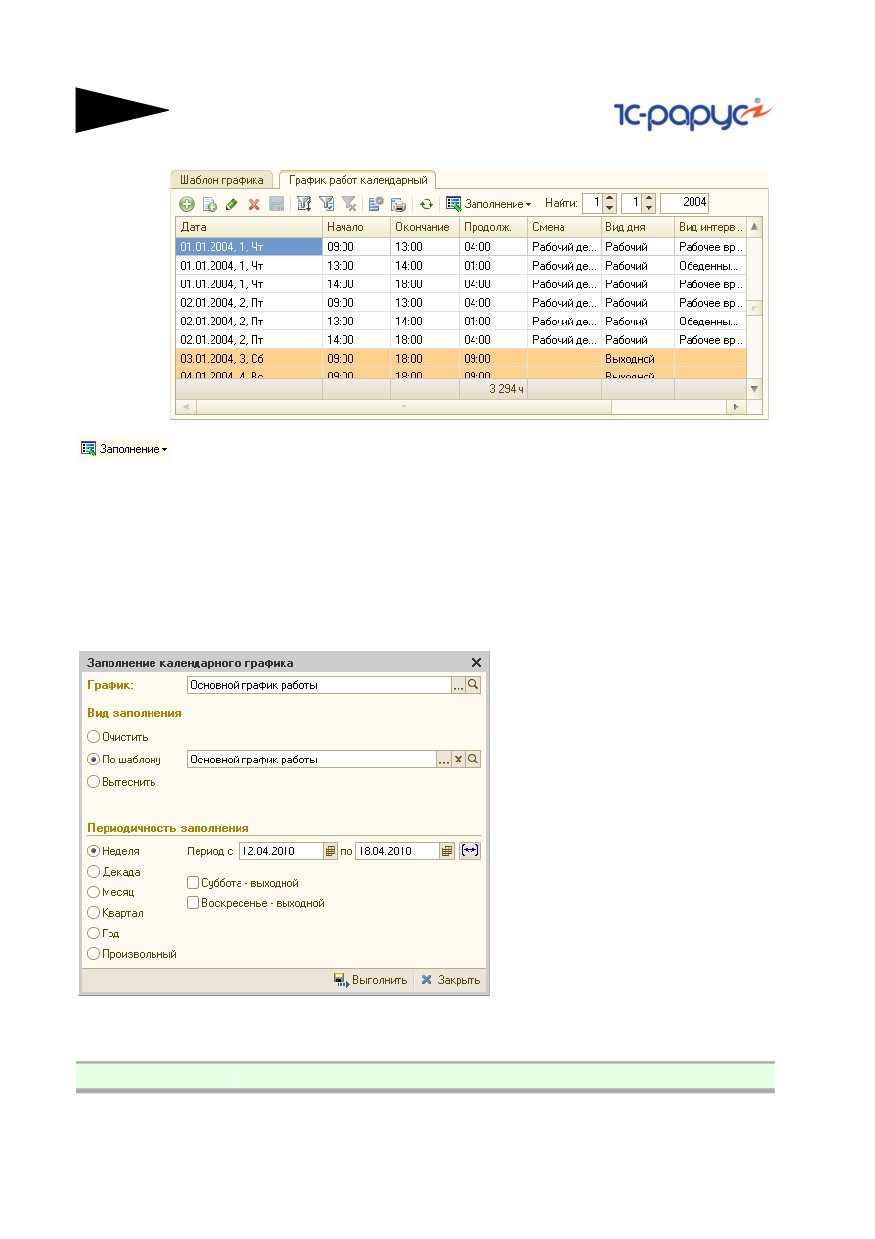Click the Закрыть button
Viewport: 875px width, 1239px height.
click(450, 980)
